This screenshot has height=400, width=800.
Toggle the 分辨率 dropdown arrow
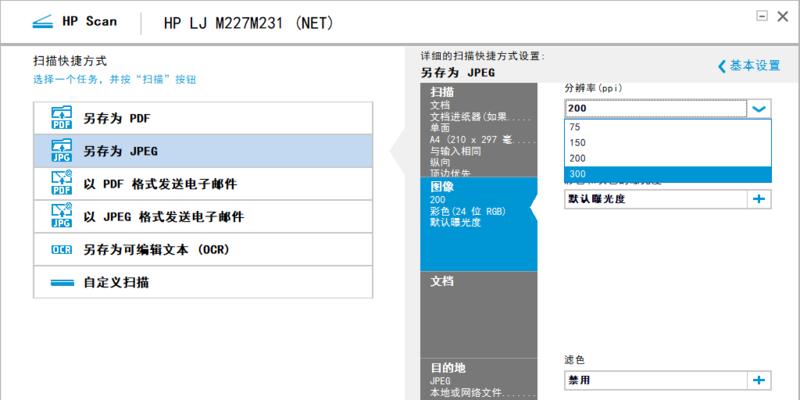point(759,109)
